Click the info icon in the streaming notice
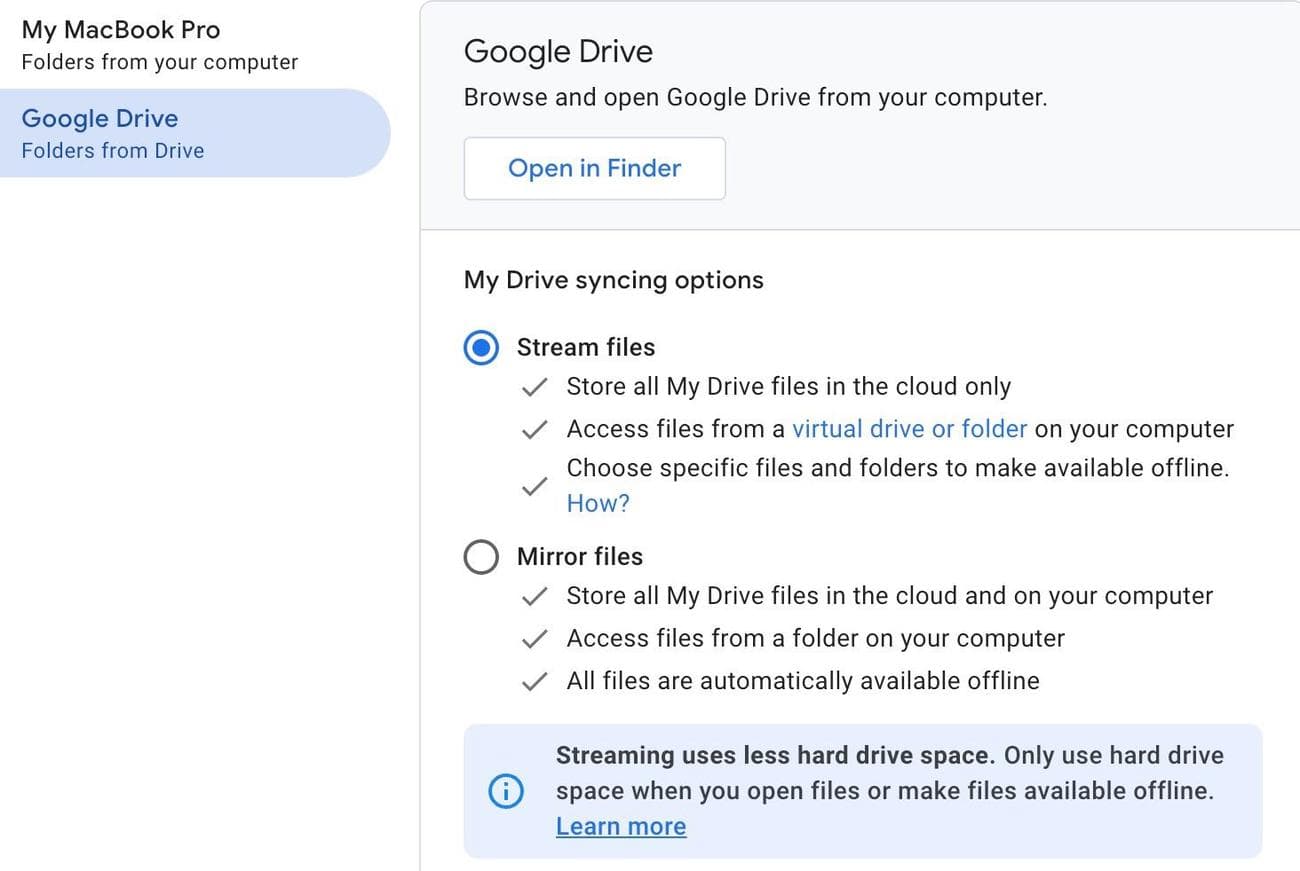Screen dimensions: 1300x871 [506, 791]
